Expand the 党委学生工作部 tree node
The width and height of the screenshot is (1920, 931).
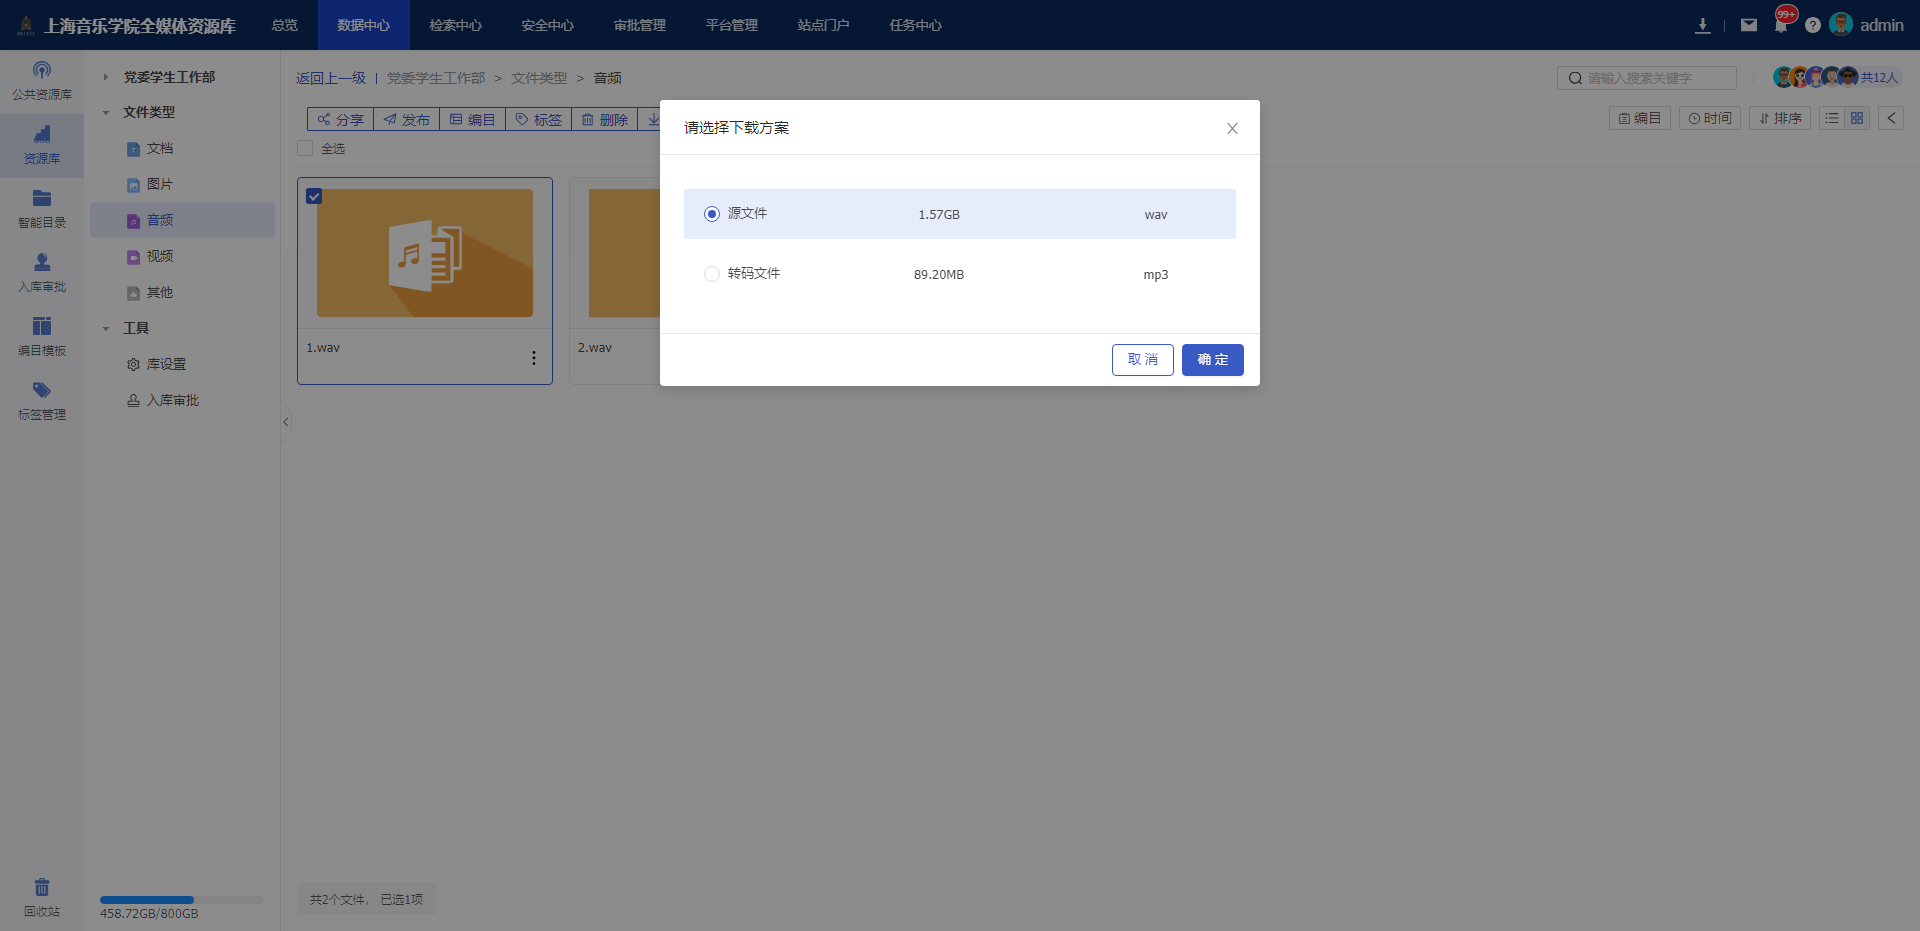[x=106, y=77]
